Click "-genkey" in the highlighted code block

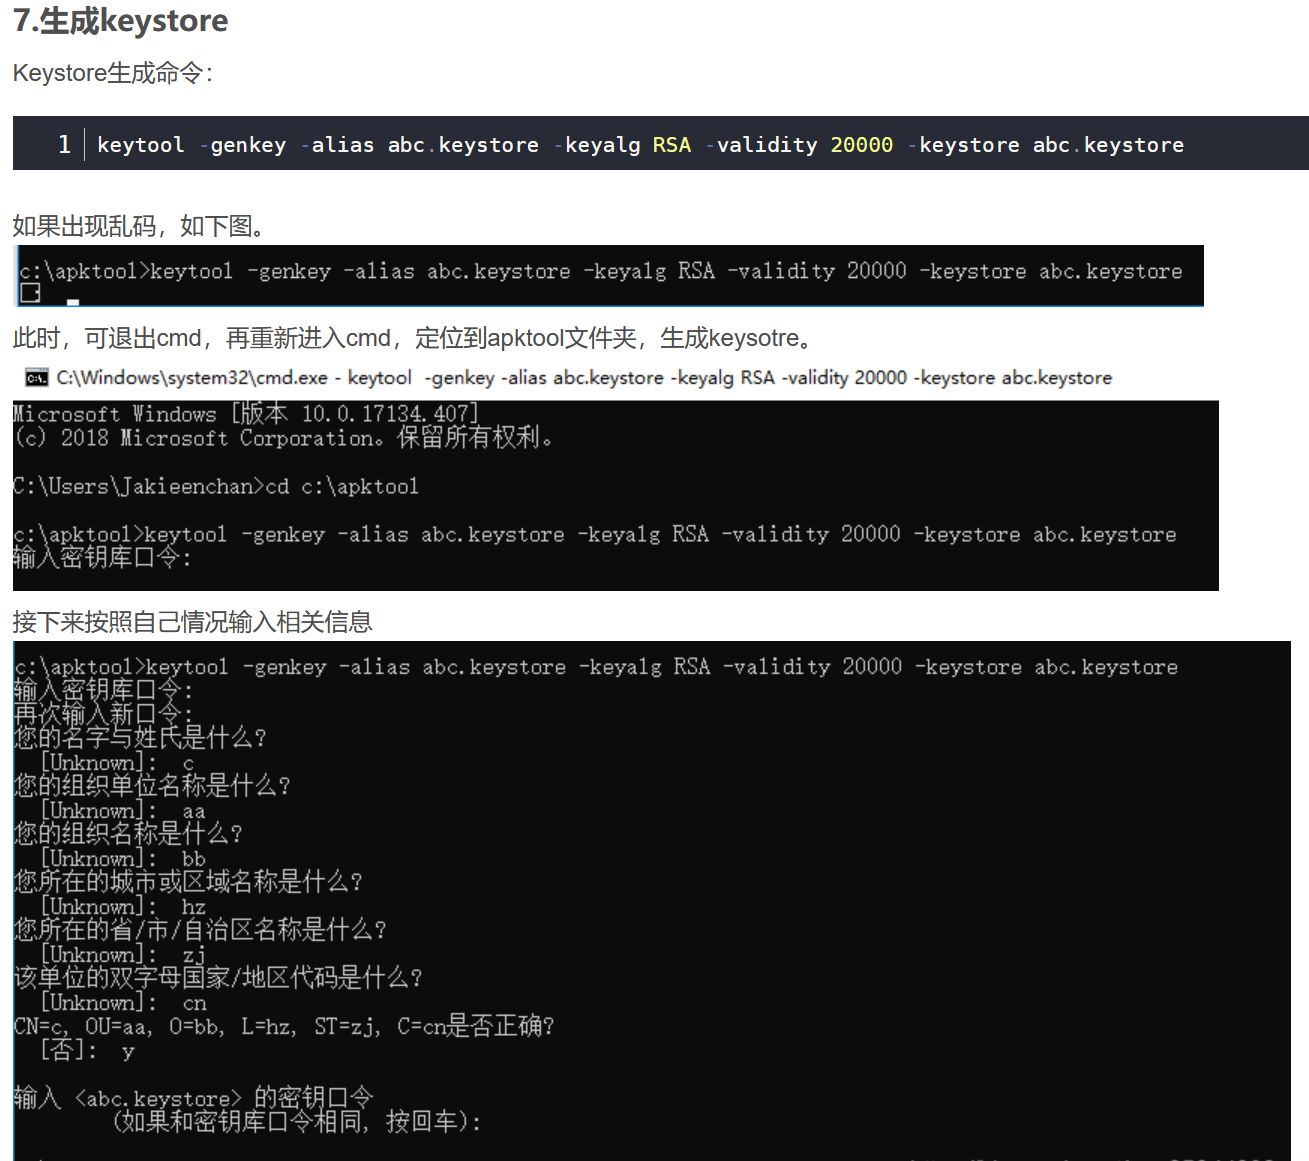[243, 145]
